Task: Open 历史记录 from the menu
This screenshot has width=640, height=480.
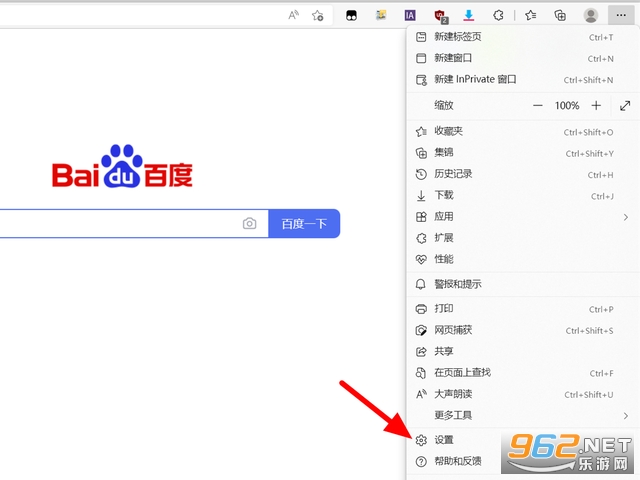Action: 523,174
